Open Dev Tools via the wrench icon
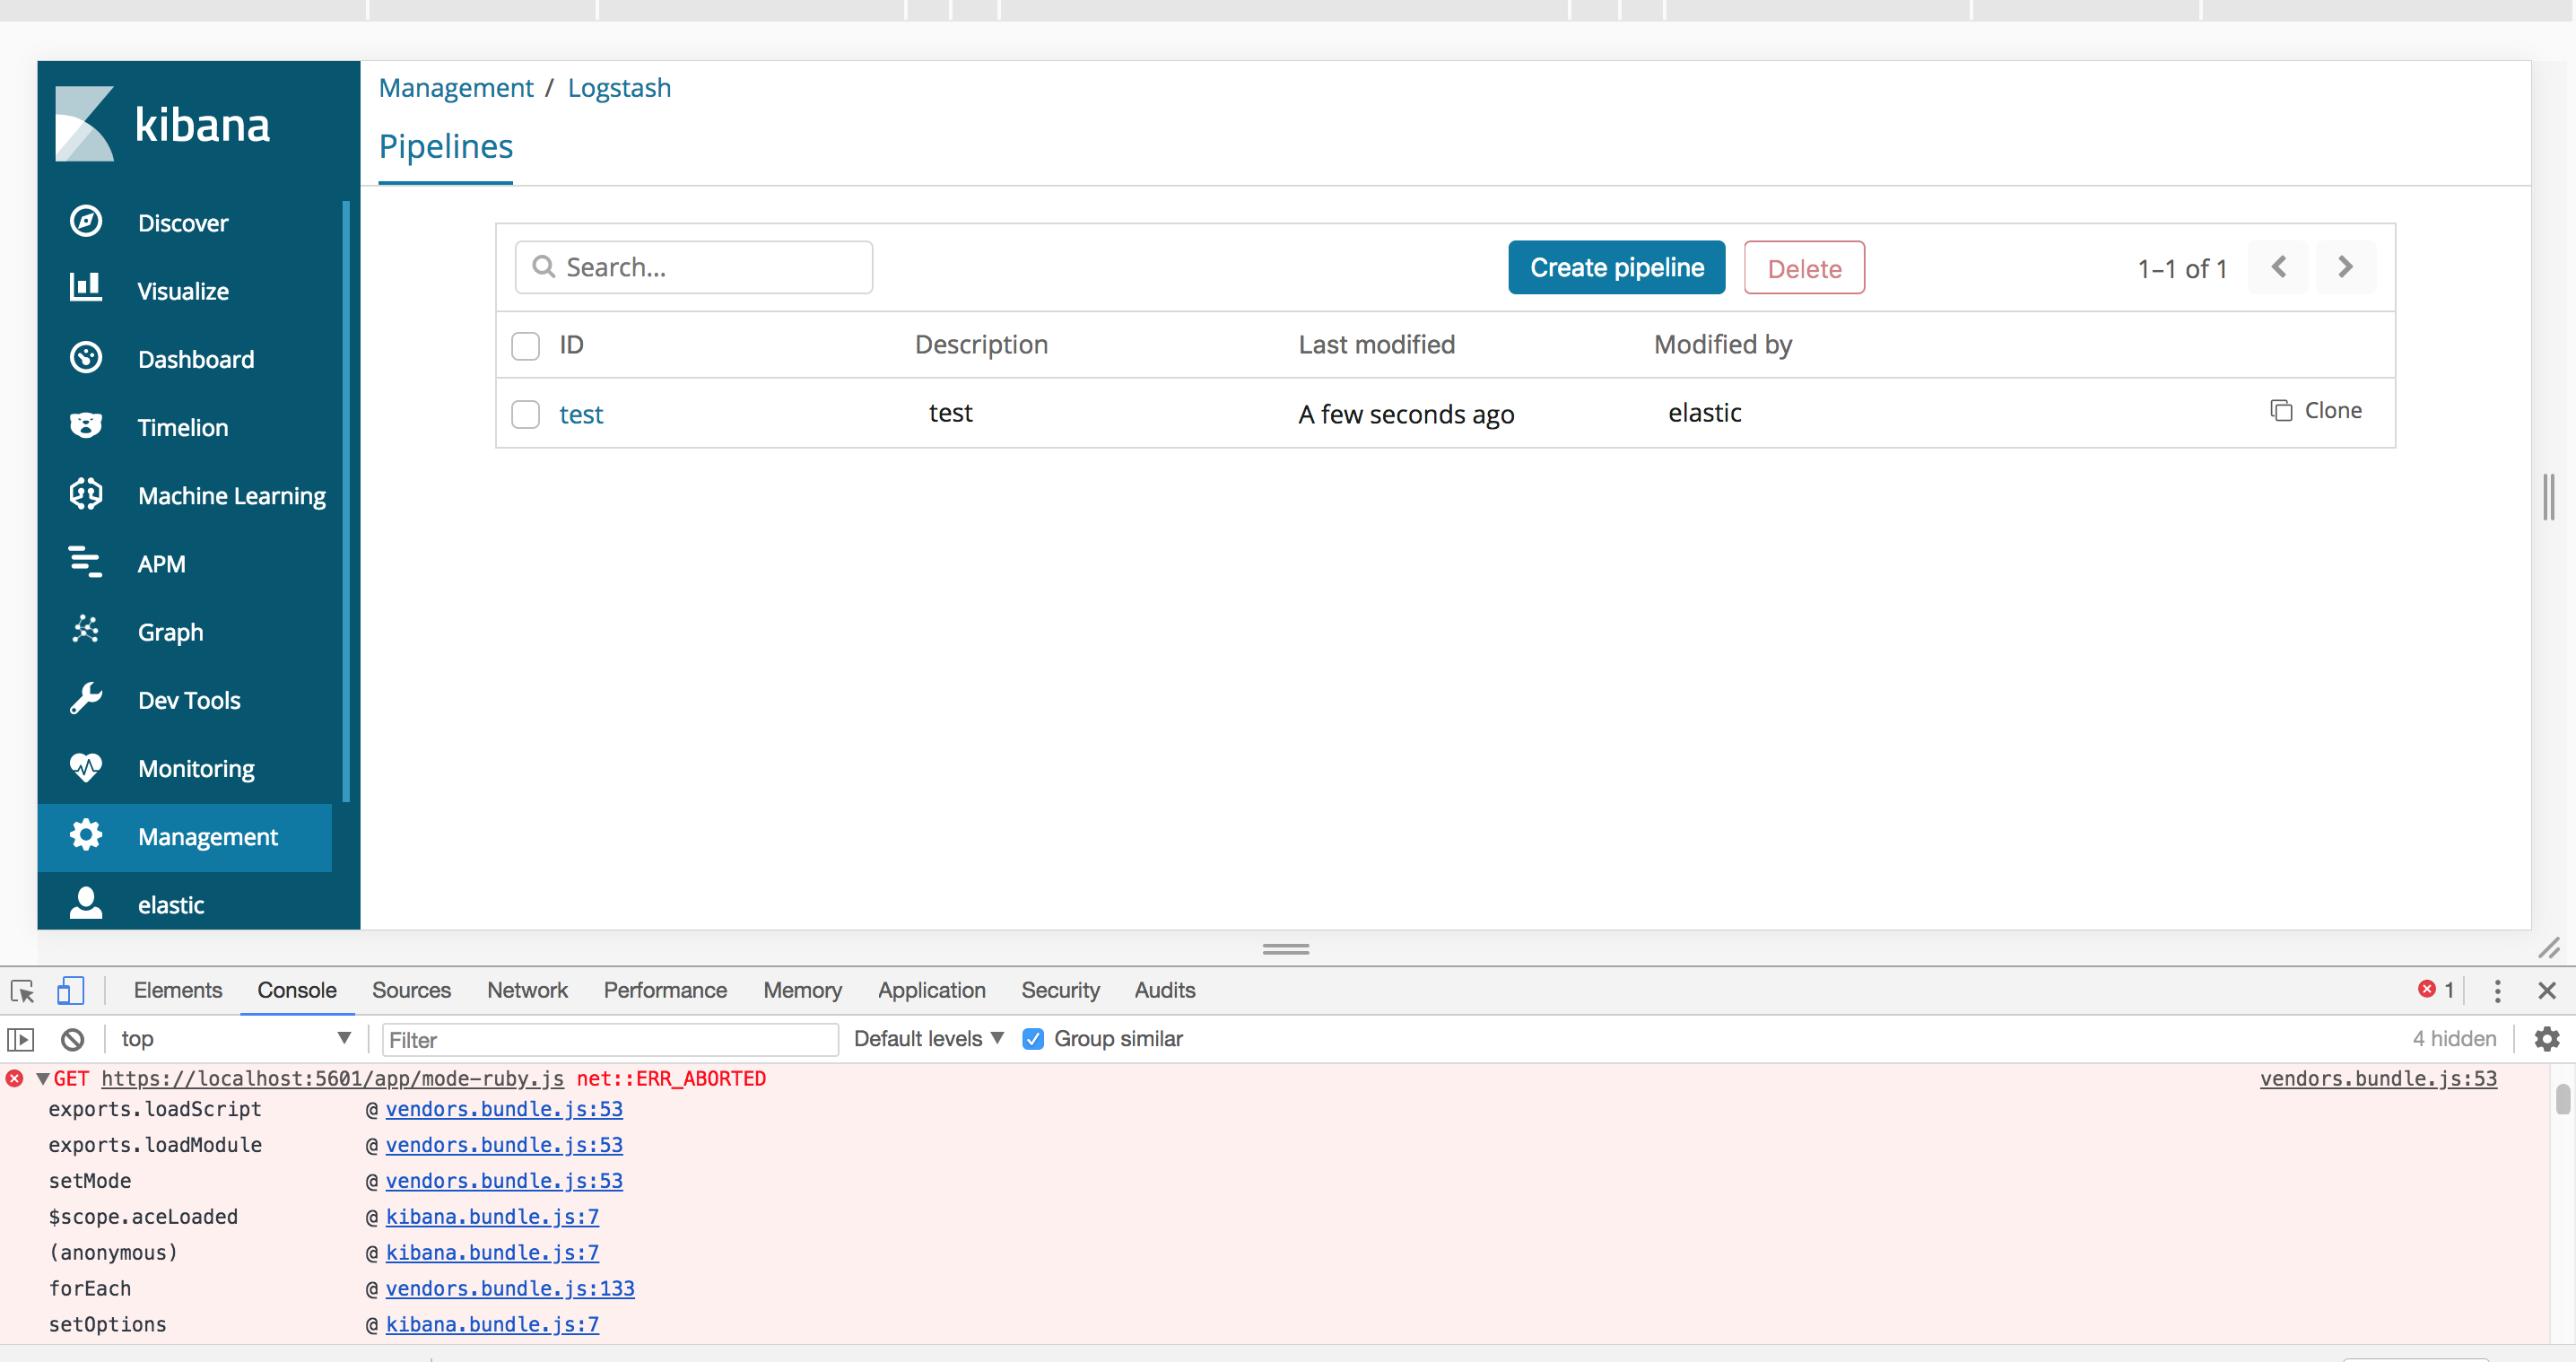This screenshot has height=1362, width=2576. tap(86, 699)
